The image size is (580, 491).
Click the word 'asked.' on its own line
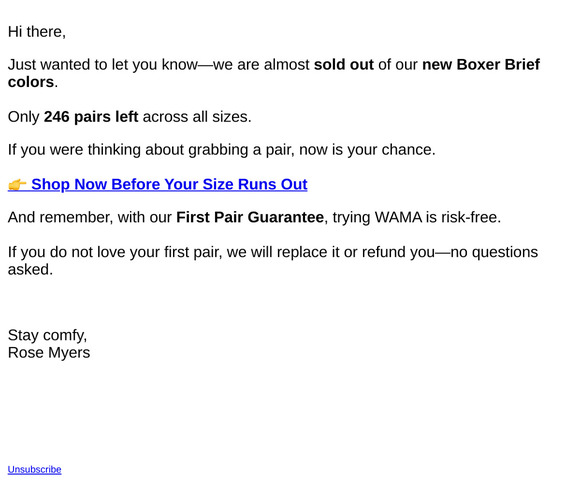click(30, 269)
